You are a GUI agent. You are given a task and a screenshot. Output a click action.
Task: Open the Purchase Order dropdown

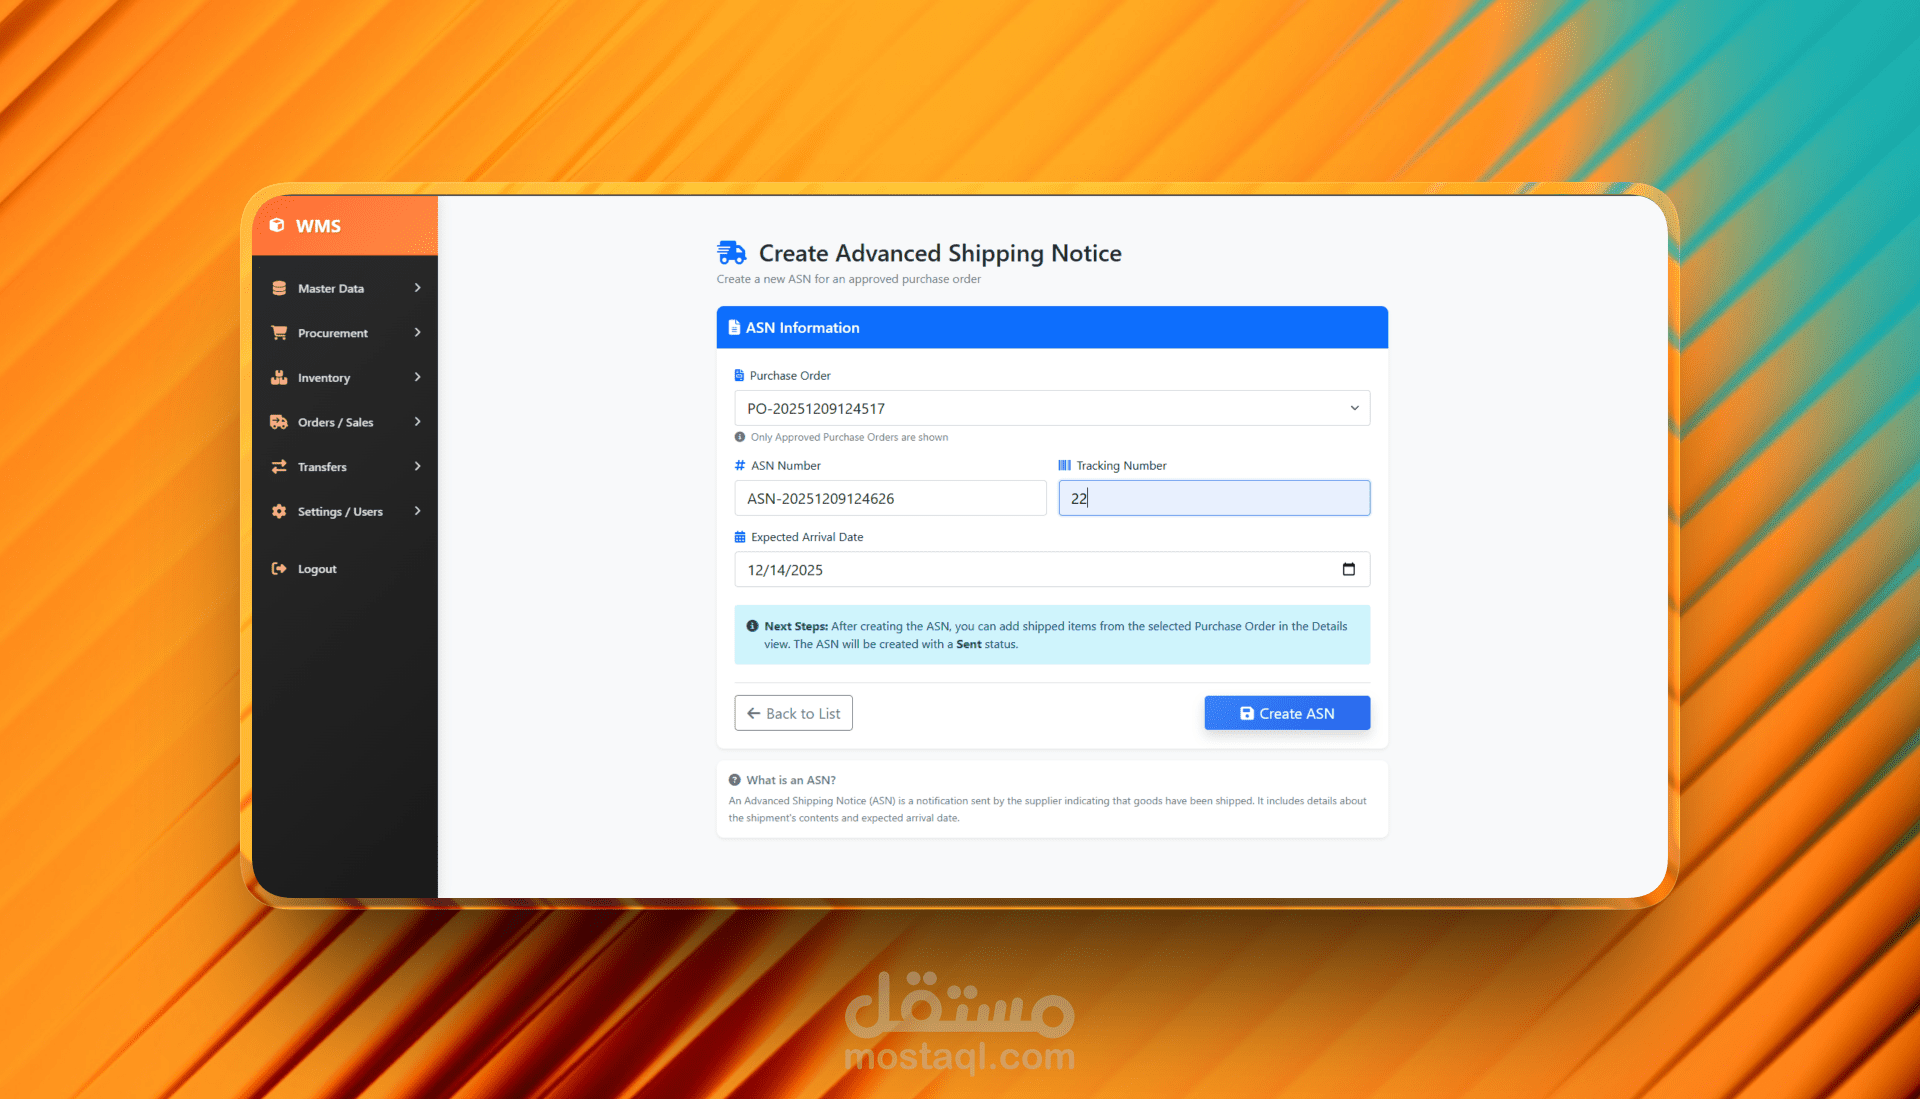tap(1051, 408)
